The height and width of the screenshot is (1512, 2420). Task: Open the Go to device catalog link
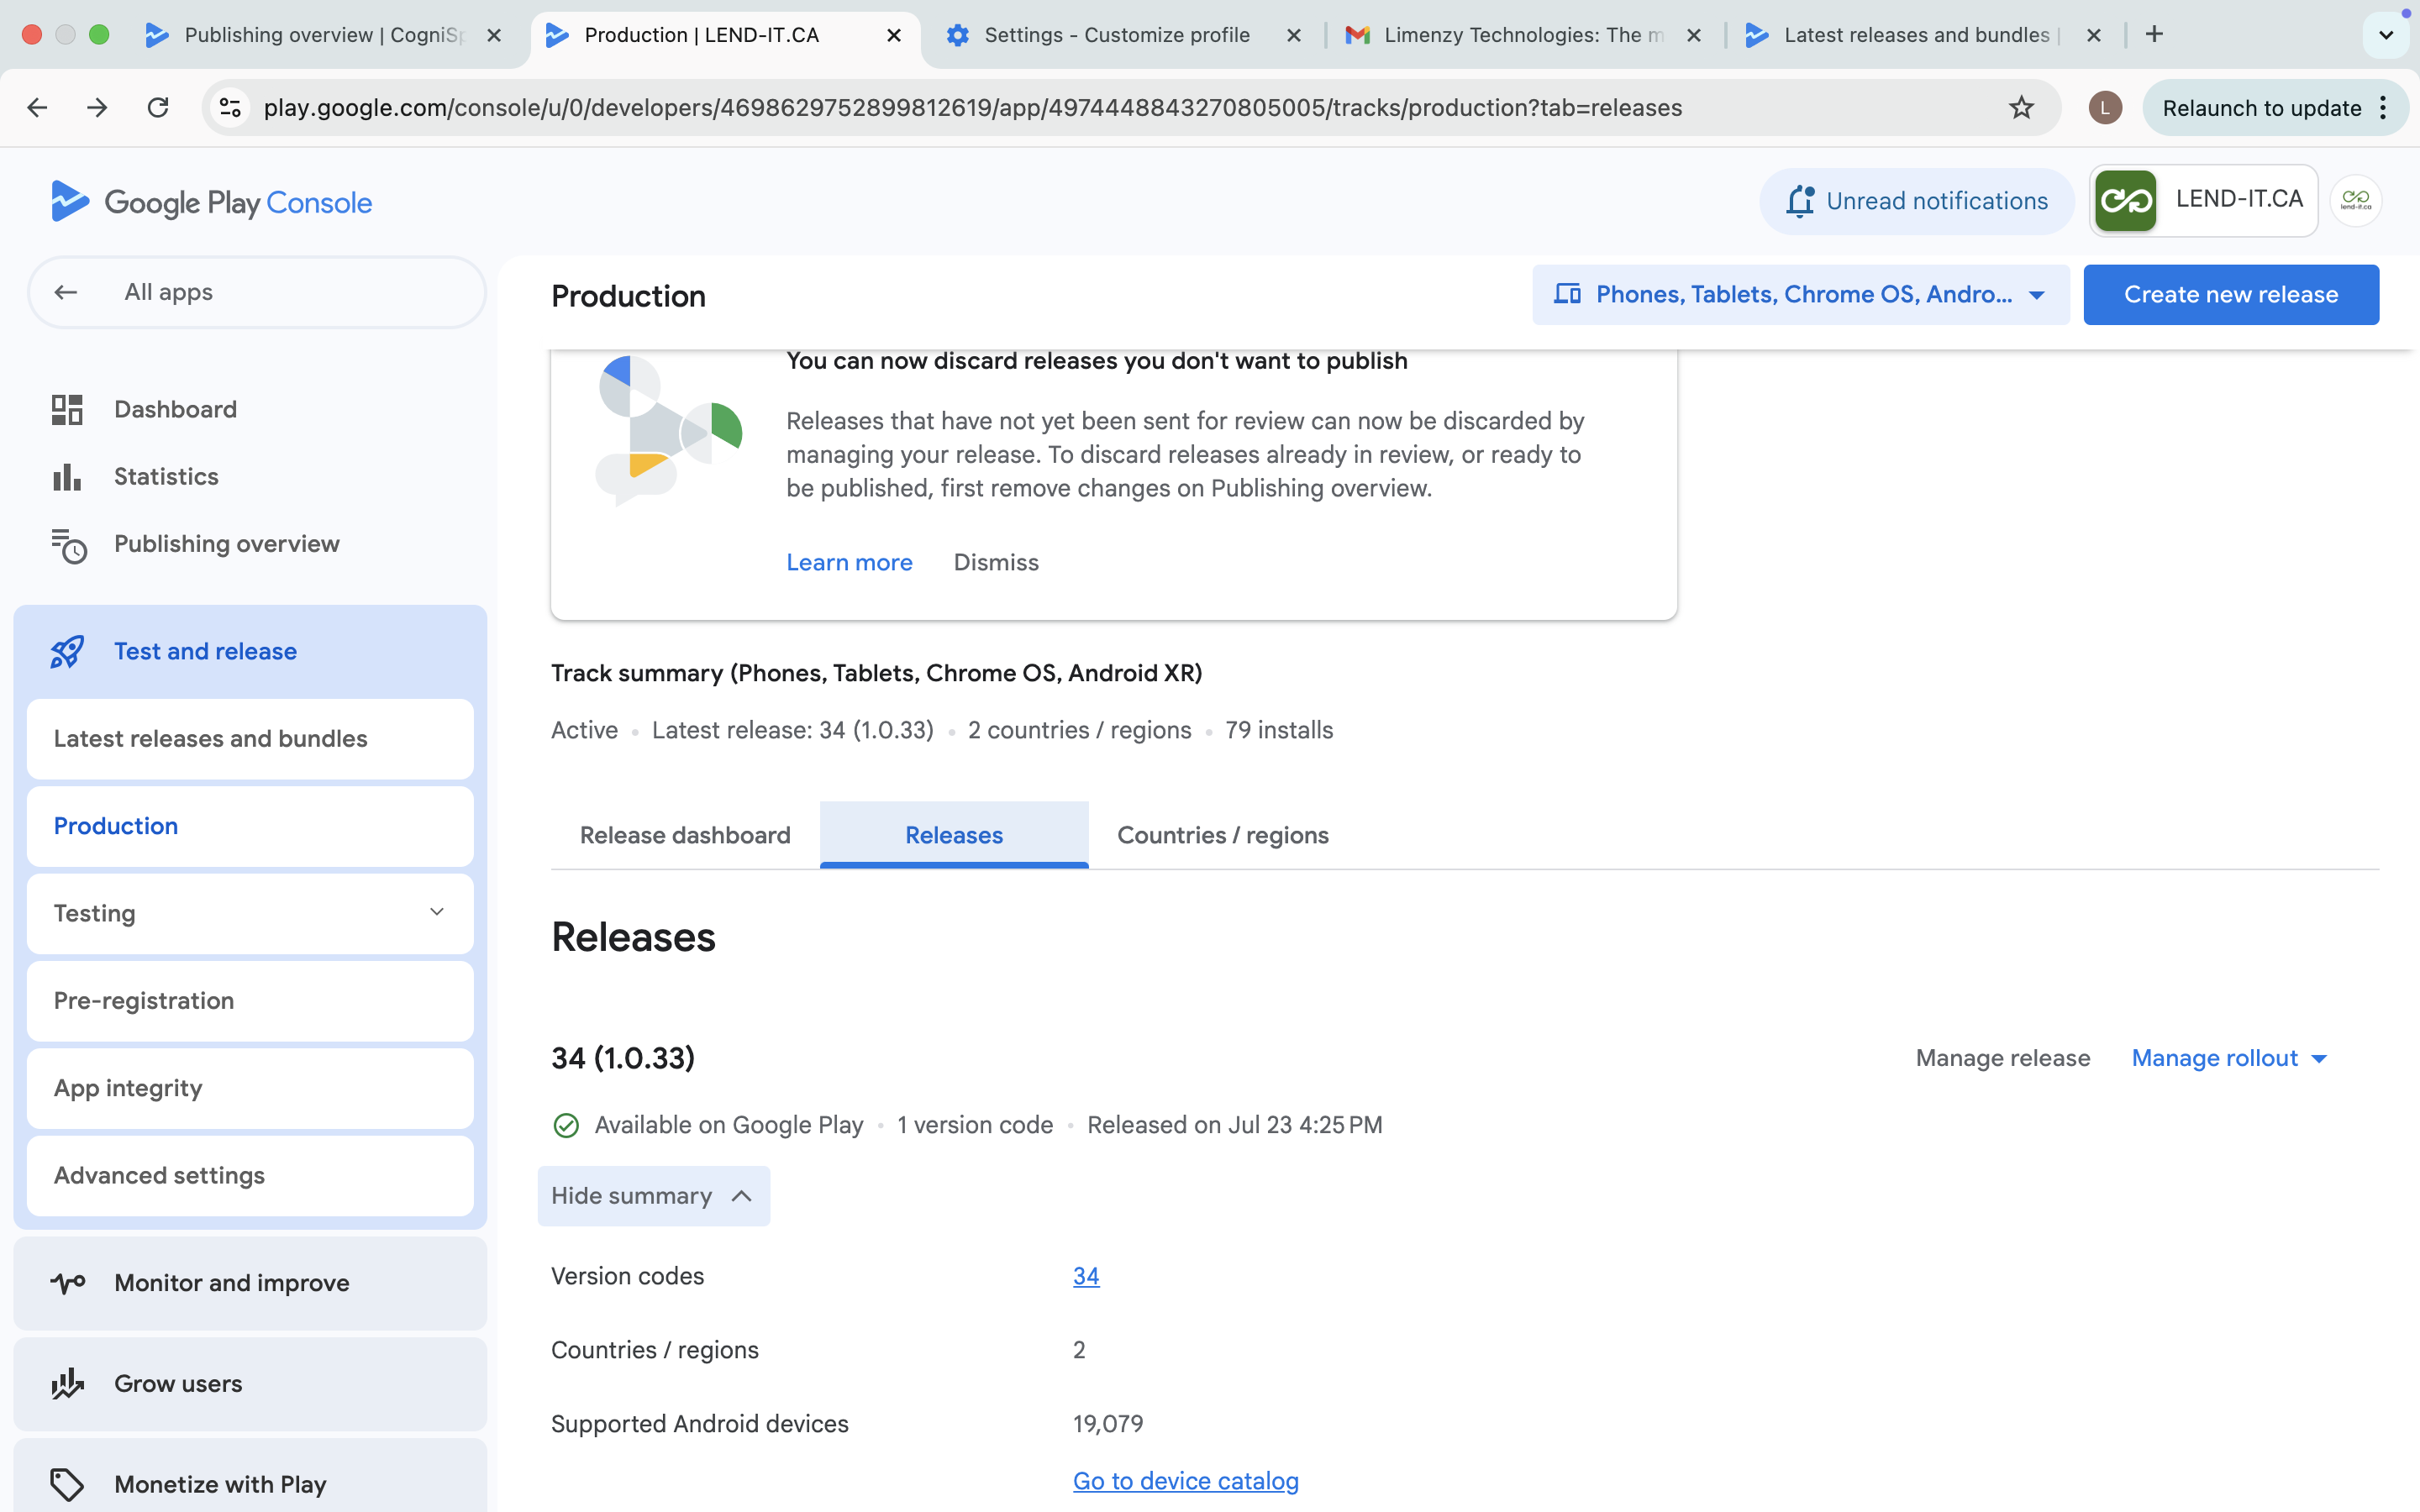coord(1185,1481)
